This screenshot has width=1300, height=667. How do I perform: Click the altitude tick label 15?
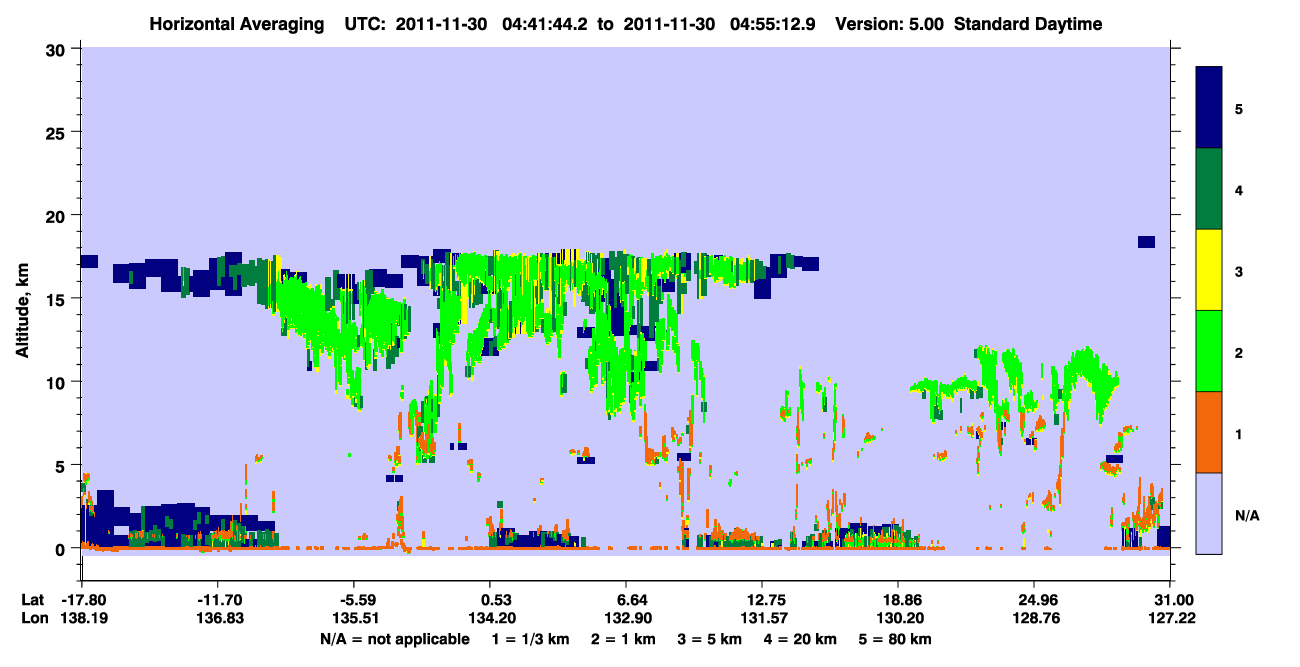coord(58,298)
